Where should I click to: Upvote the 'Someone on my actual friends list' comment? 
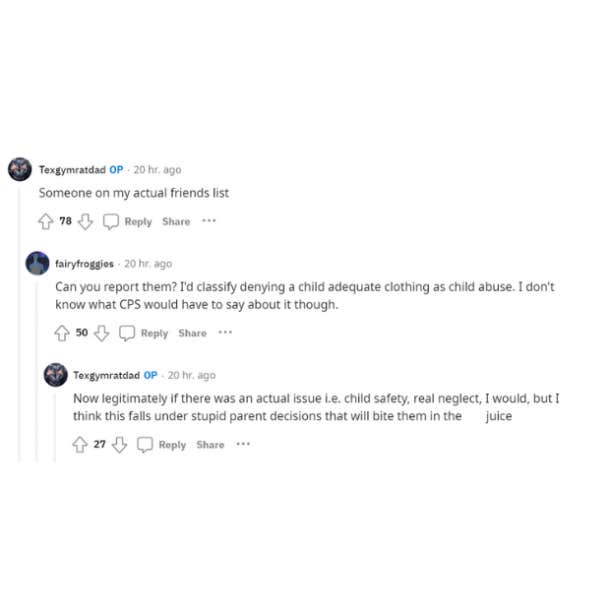(x=46, y=221)
